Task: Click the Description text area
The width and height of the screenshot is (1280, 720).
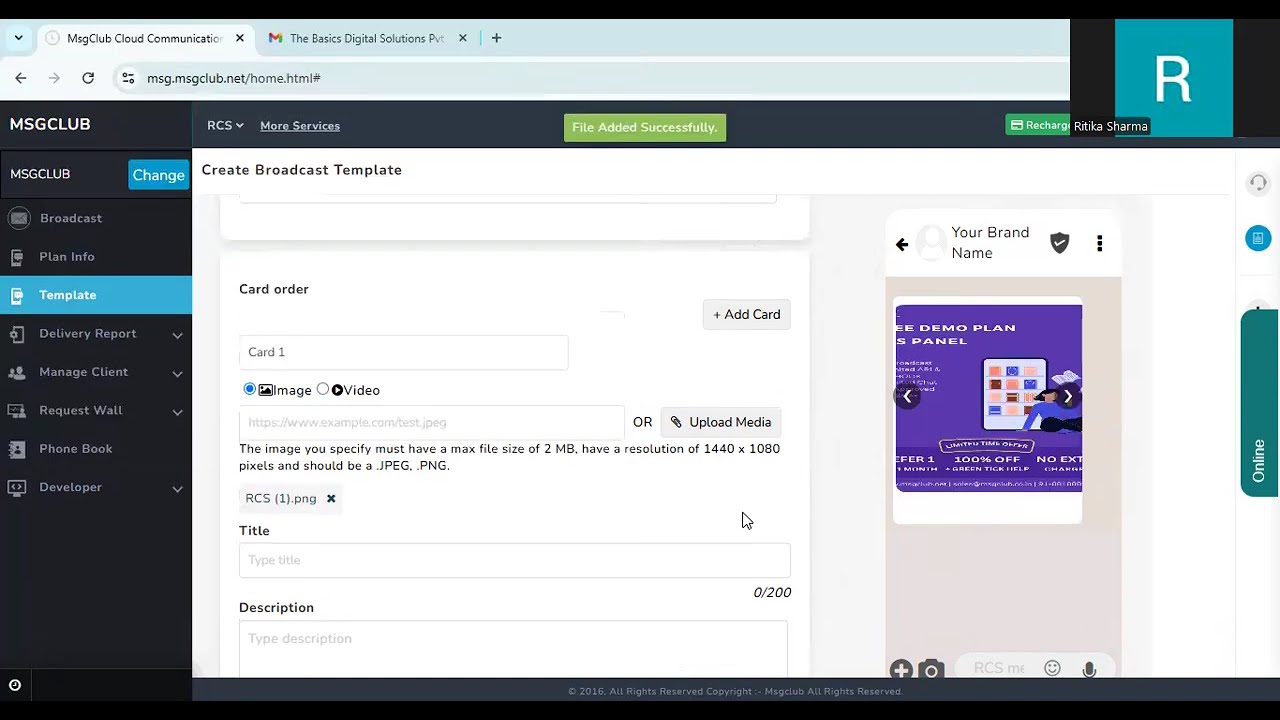Action: pos(514,648)
